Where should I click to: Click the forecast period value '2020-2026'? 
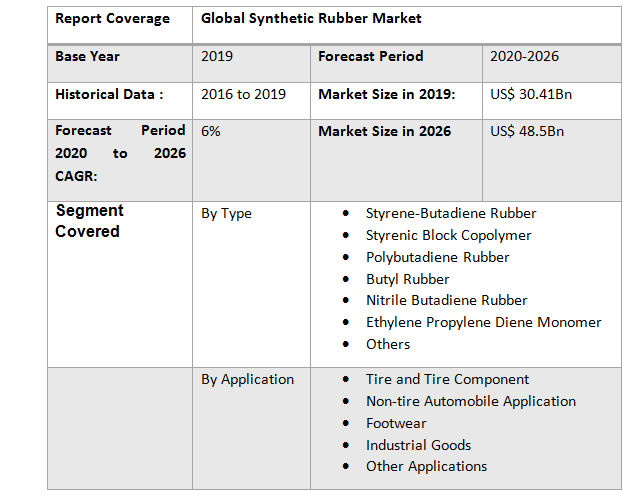pos(526,57)
